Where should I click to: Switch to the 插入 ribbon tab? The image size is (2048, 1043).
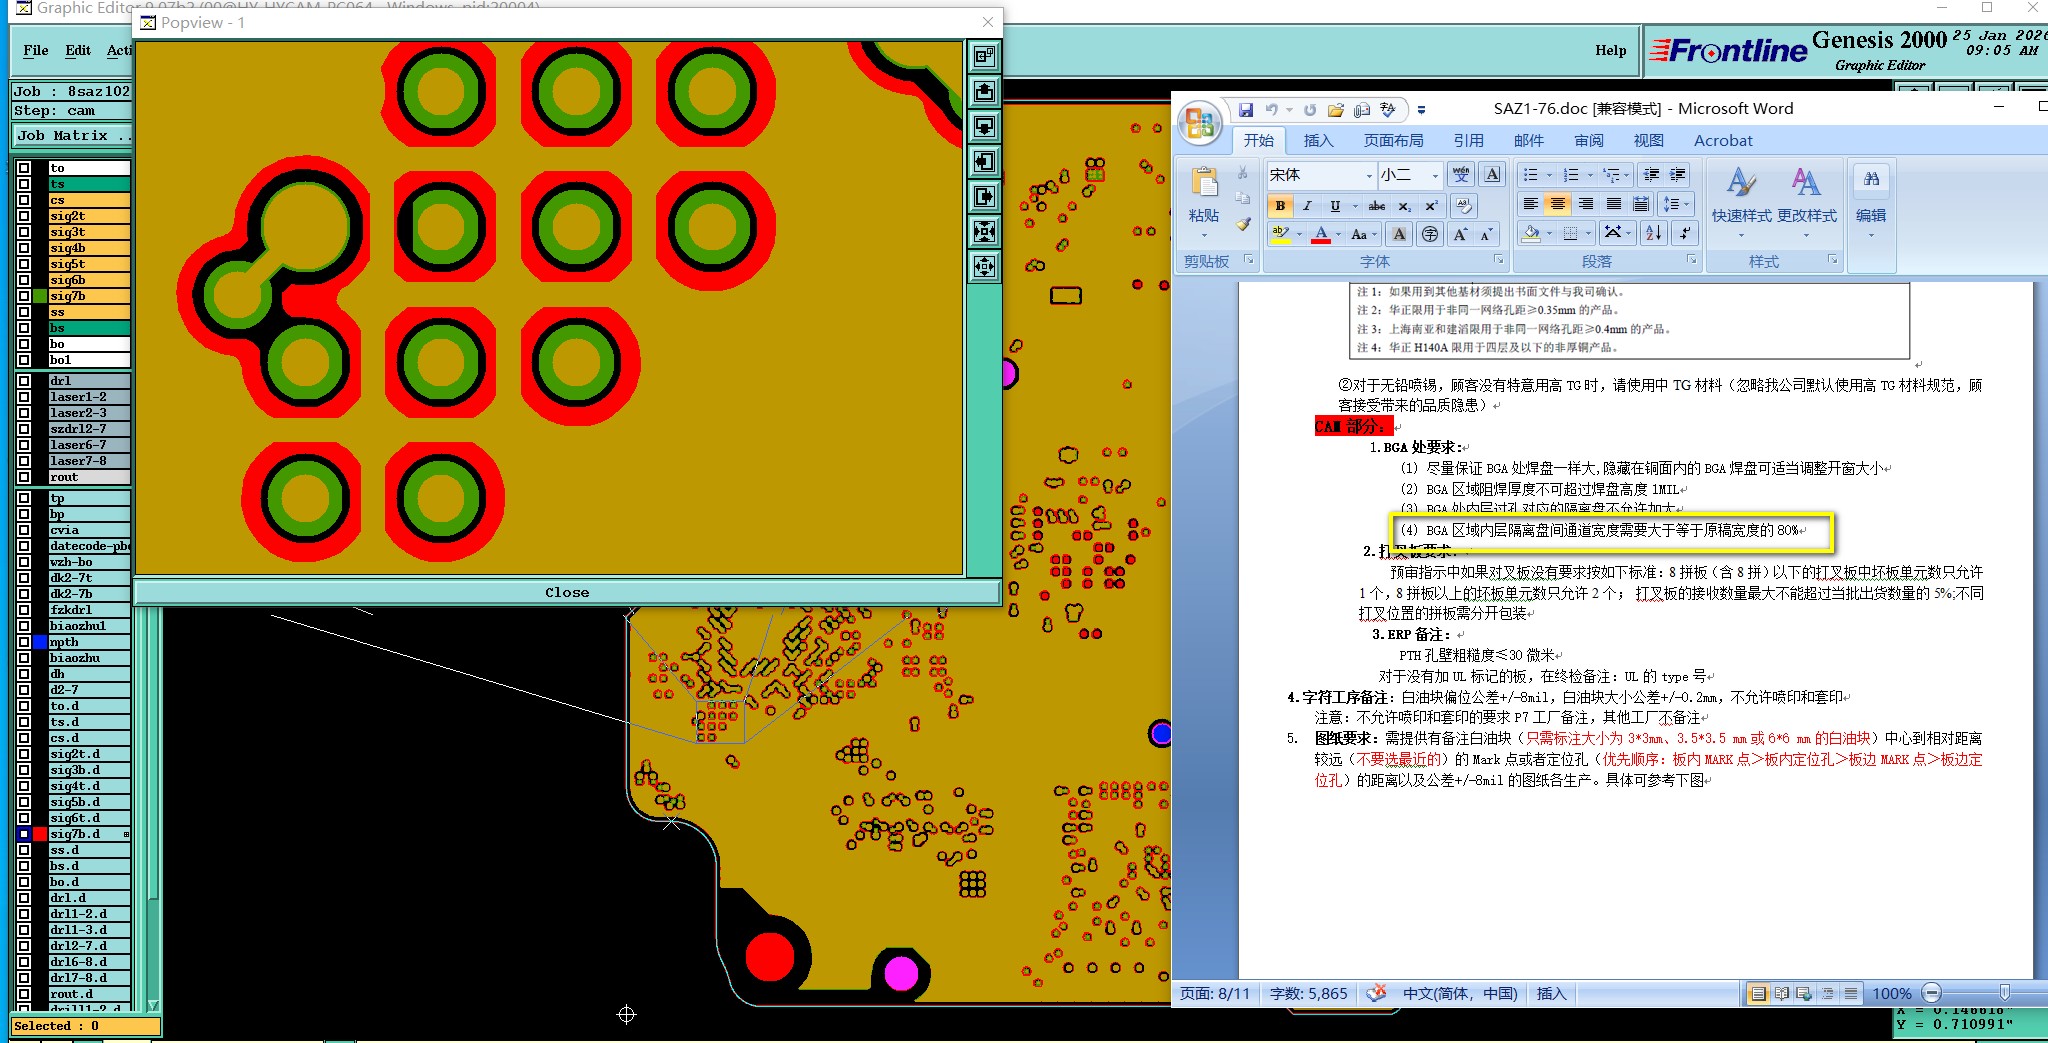coord(1318,141)
